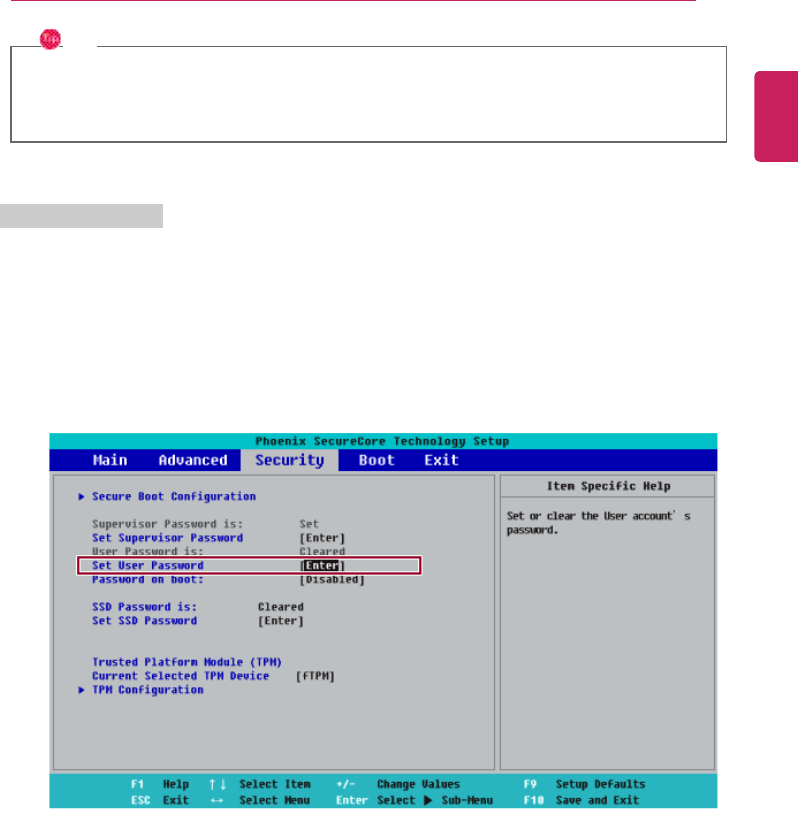This screenshot has width=798, height=829.
Task: Click the Sub-Menu triangle icon in footer
Action: 428,800
